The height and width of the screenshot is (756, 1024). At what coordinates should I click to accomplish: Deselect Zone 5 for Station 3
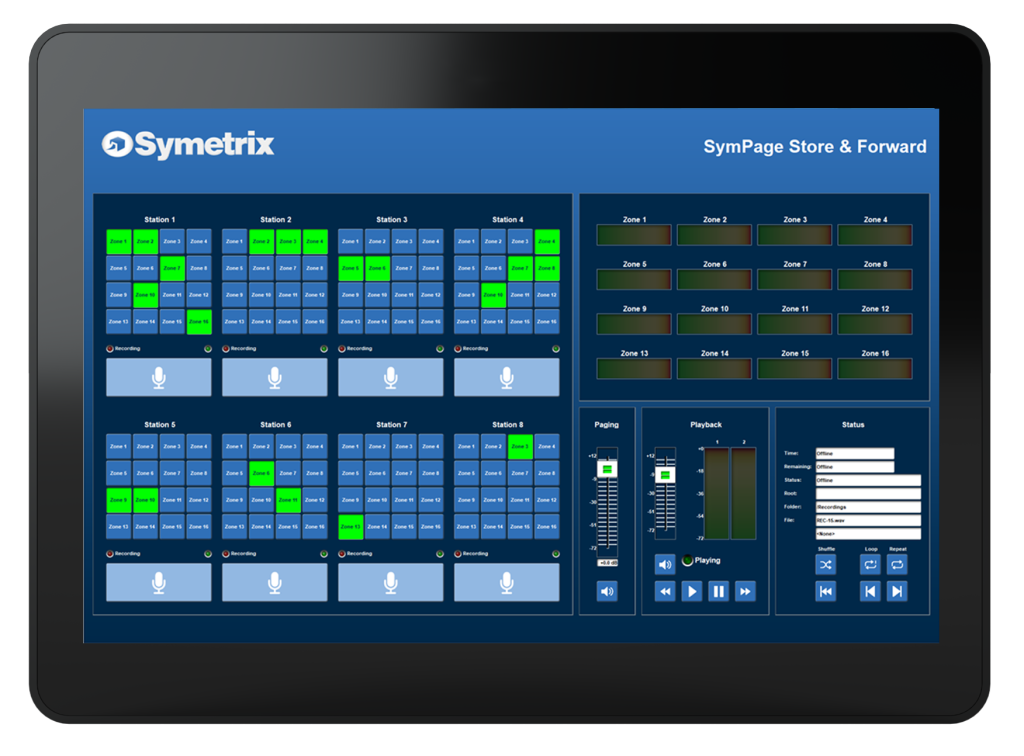pyautogui.click(x=351, y=268)
